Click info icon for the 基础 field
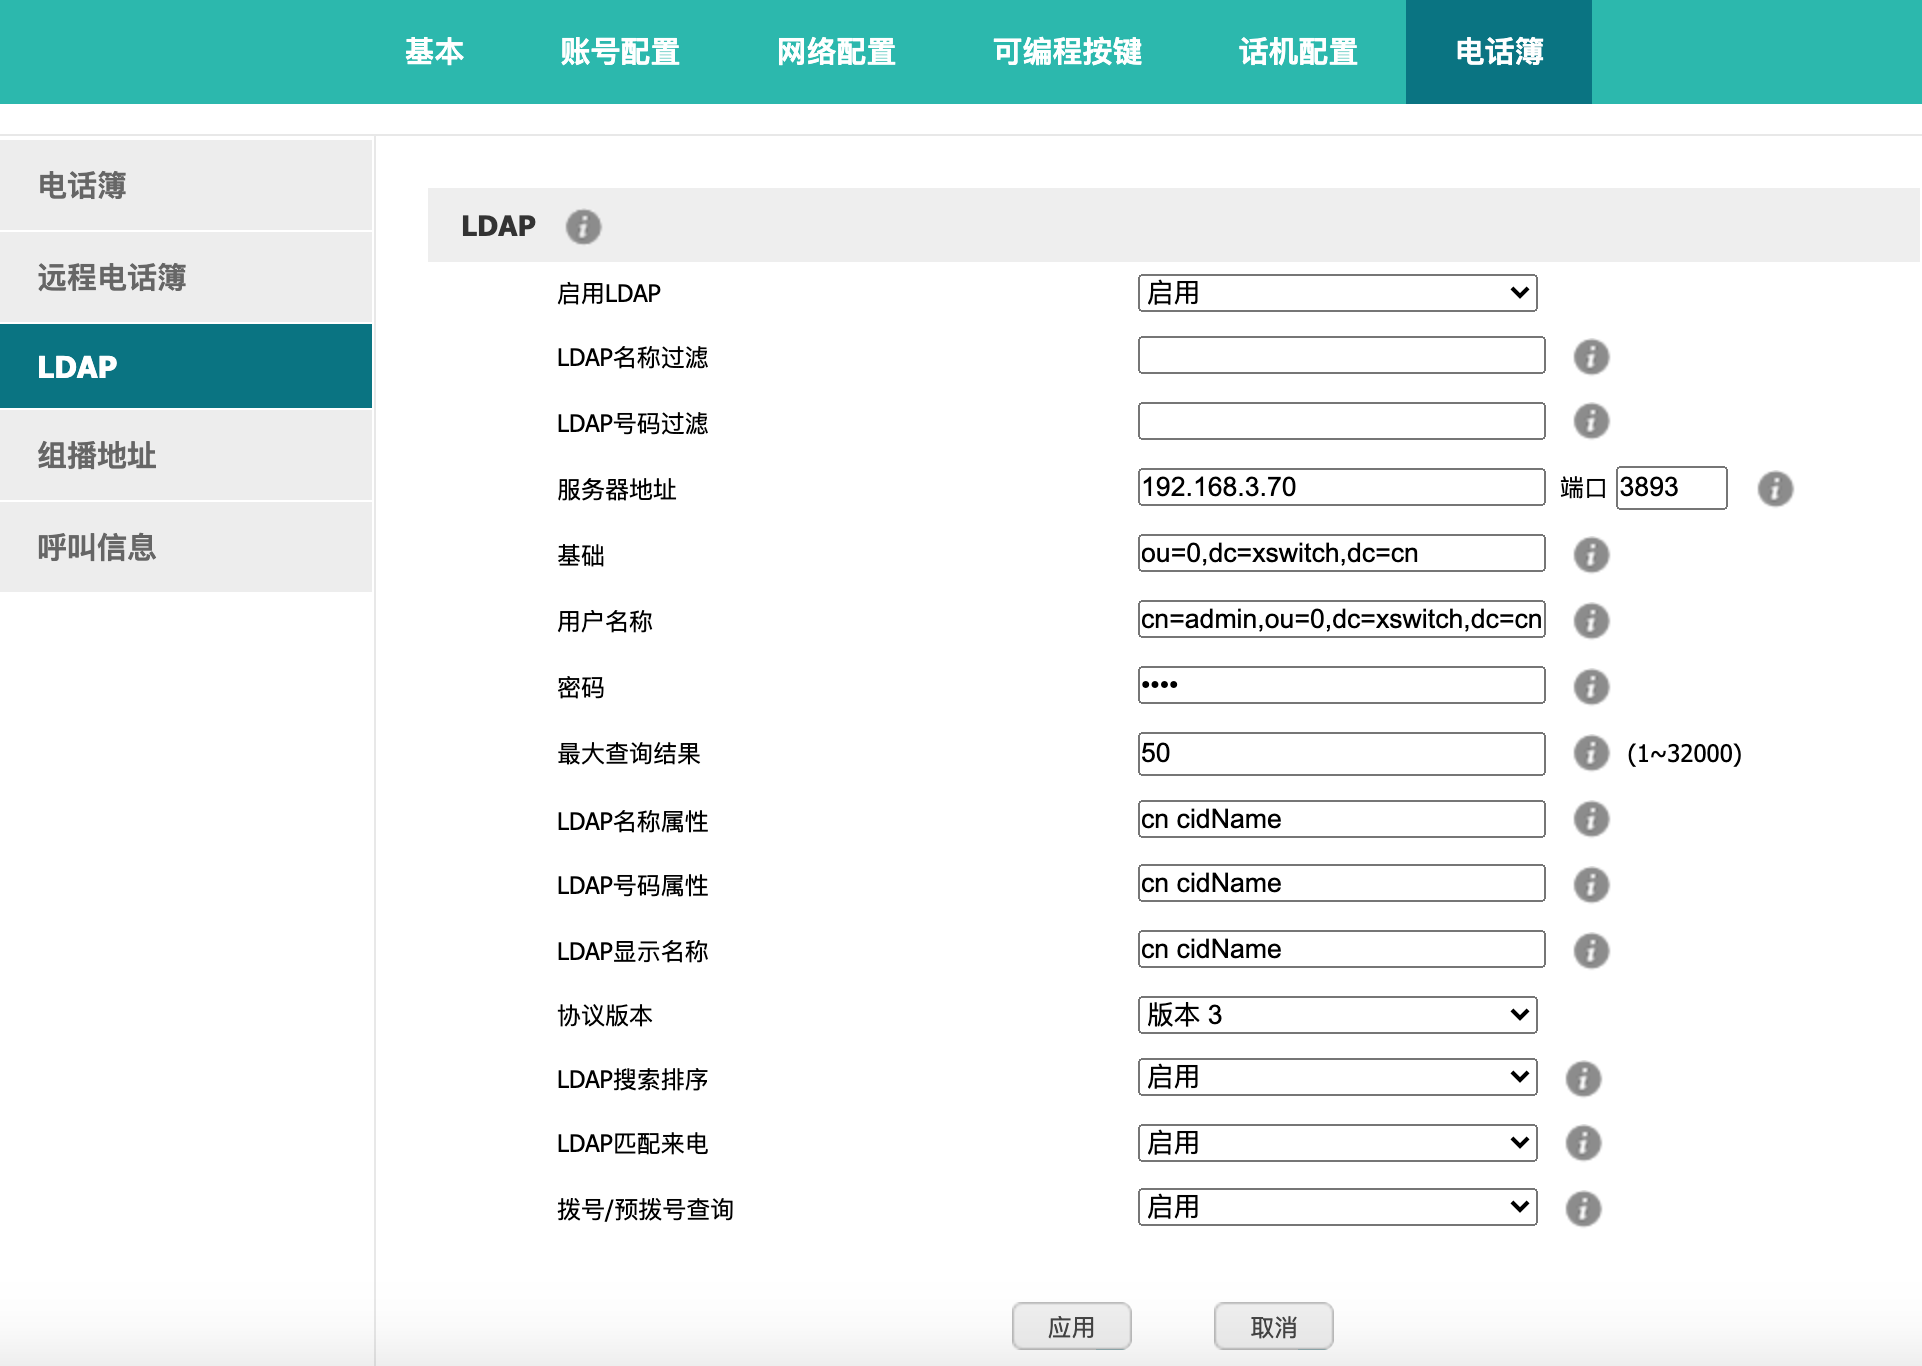 [x=1591, y=555]
